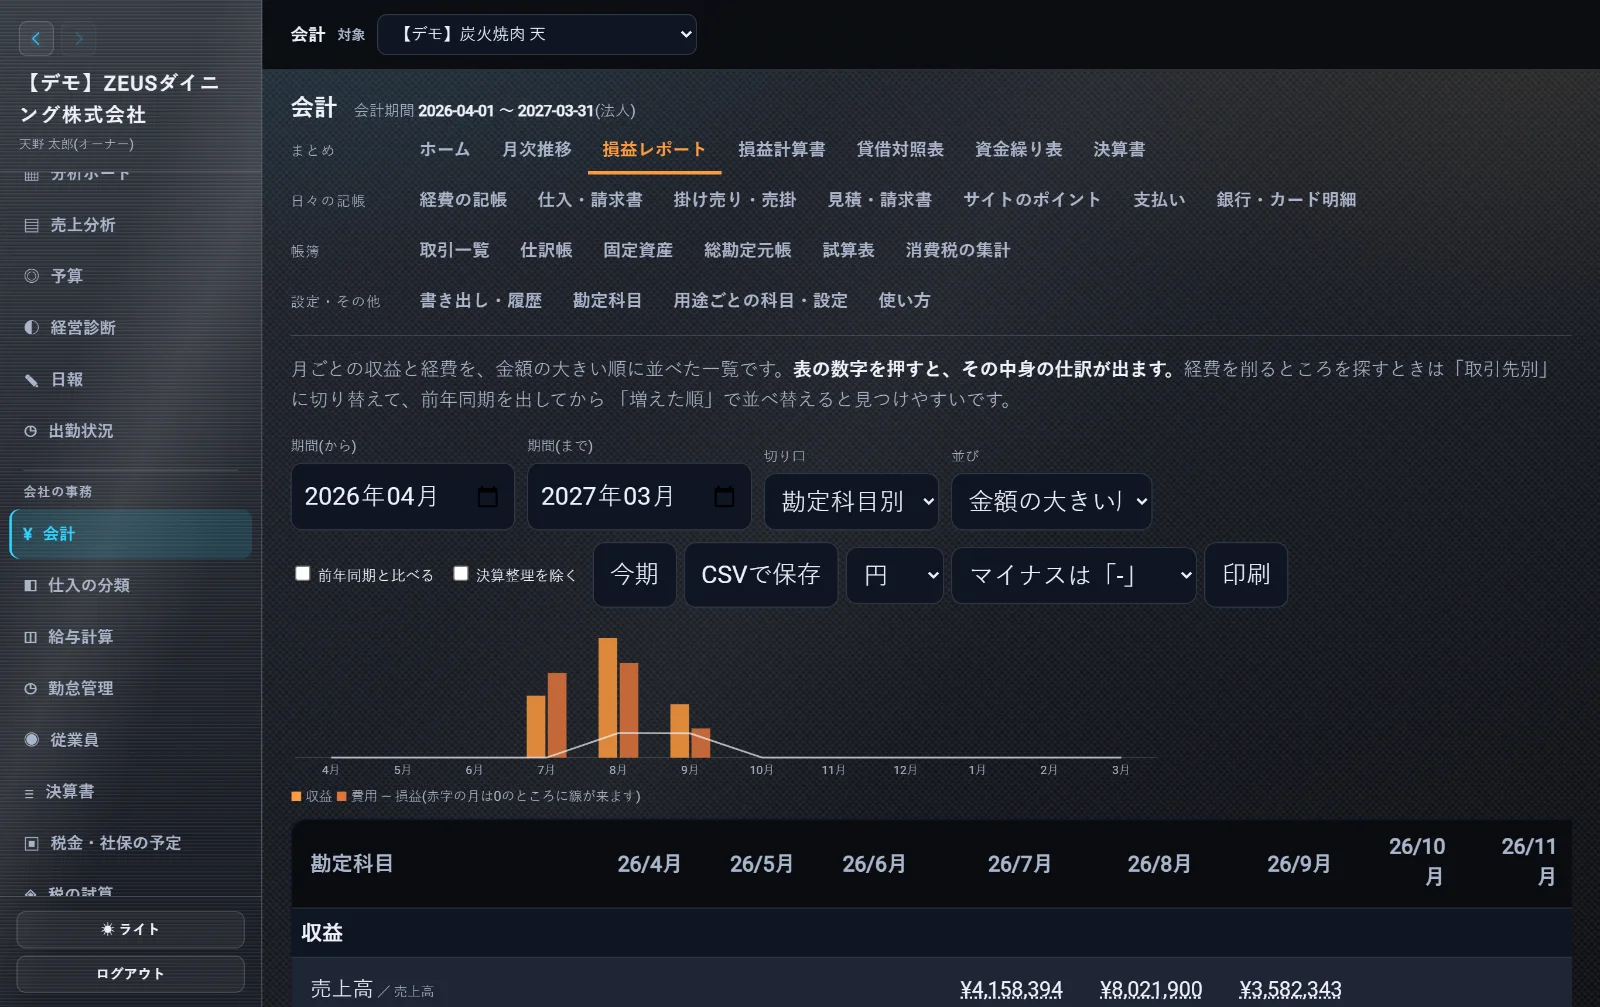Image resolution: width=1600 pixels, height=1007 pixels.
Task: Open calendar picker for 期間(から) date
Action: 488,497
